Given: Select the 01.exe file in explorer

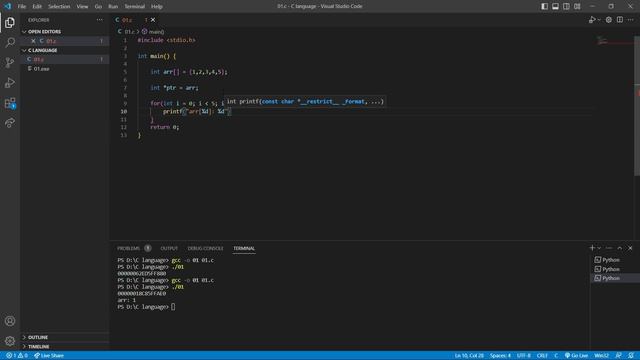Looking at the screenshot, I should pos(65,69).
